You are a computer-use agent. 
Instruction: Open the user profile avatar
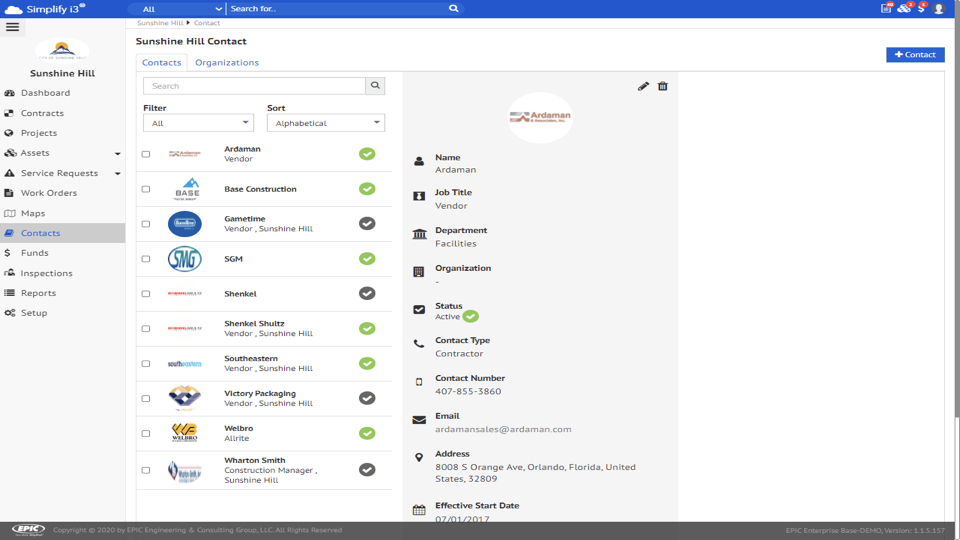(x=938, y=9)
